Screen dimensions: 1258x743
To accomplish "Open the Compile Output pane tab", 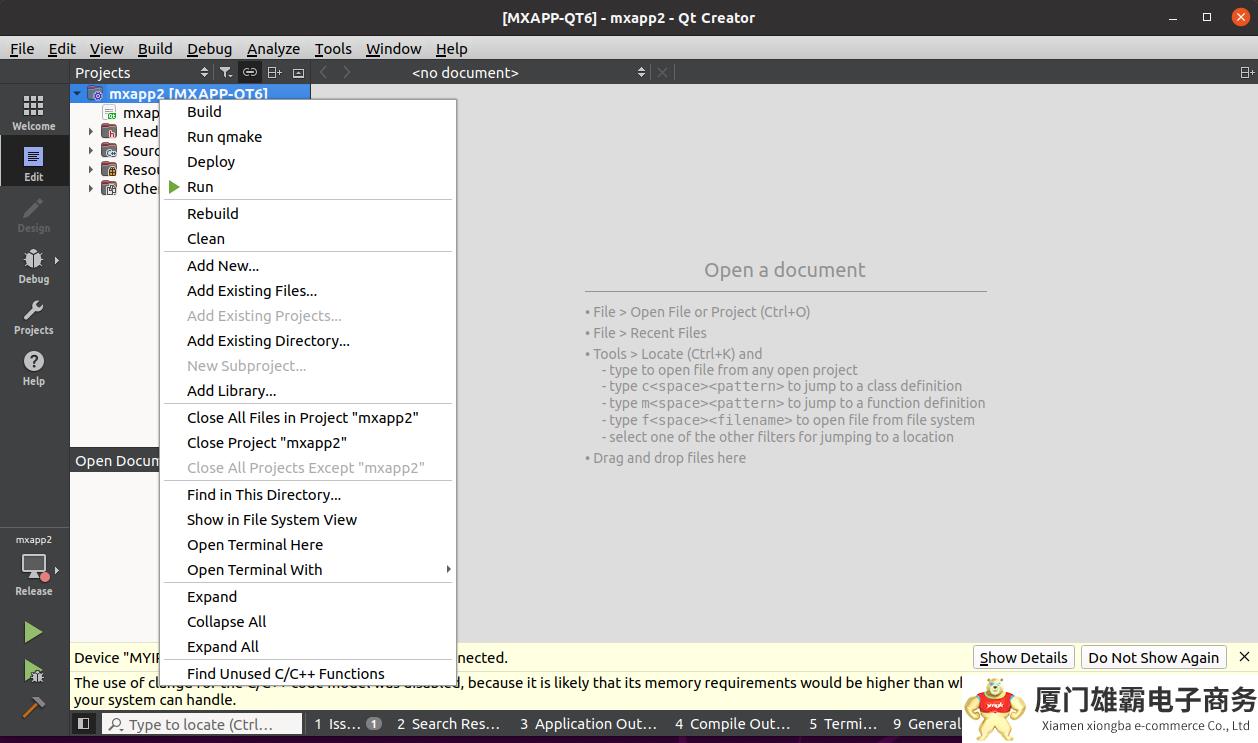I will (732, 724).
